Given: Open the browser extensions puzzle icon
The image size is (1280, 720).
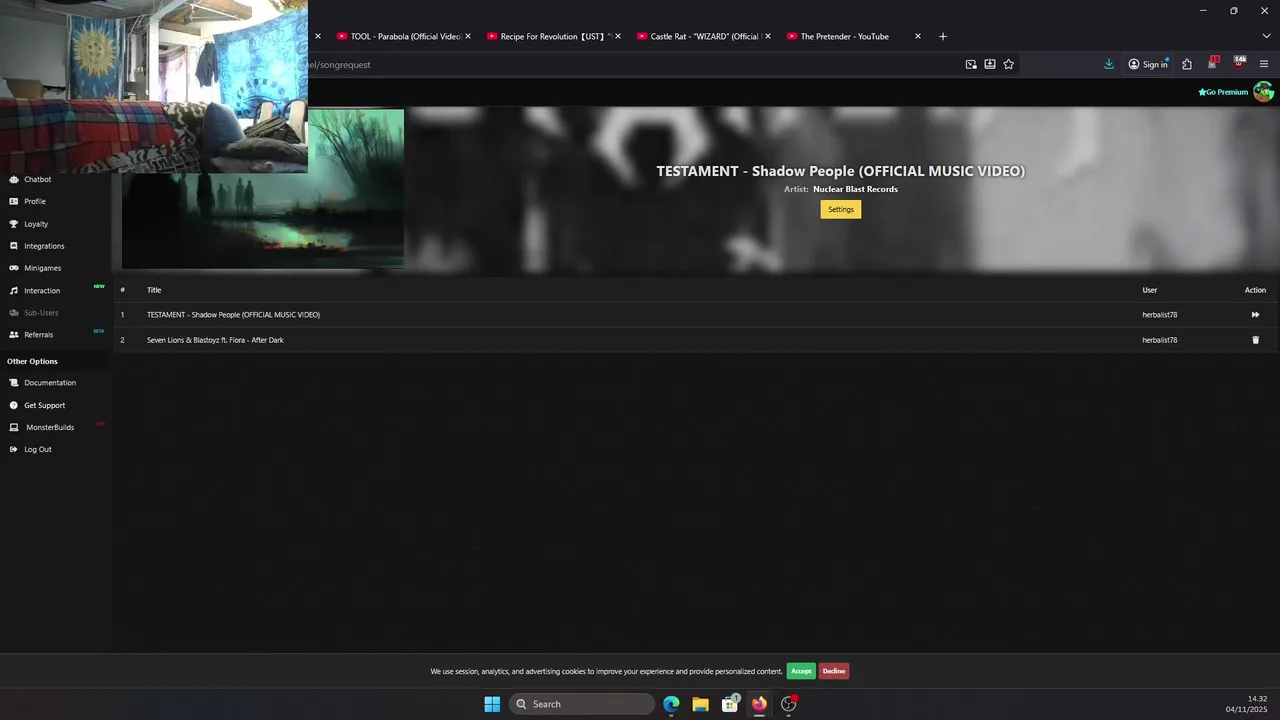Looking at the screenshot, I should 1187,64.
